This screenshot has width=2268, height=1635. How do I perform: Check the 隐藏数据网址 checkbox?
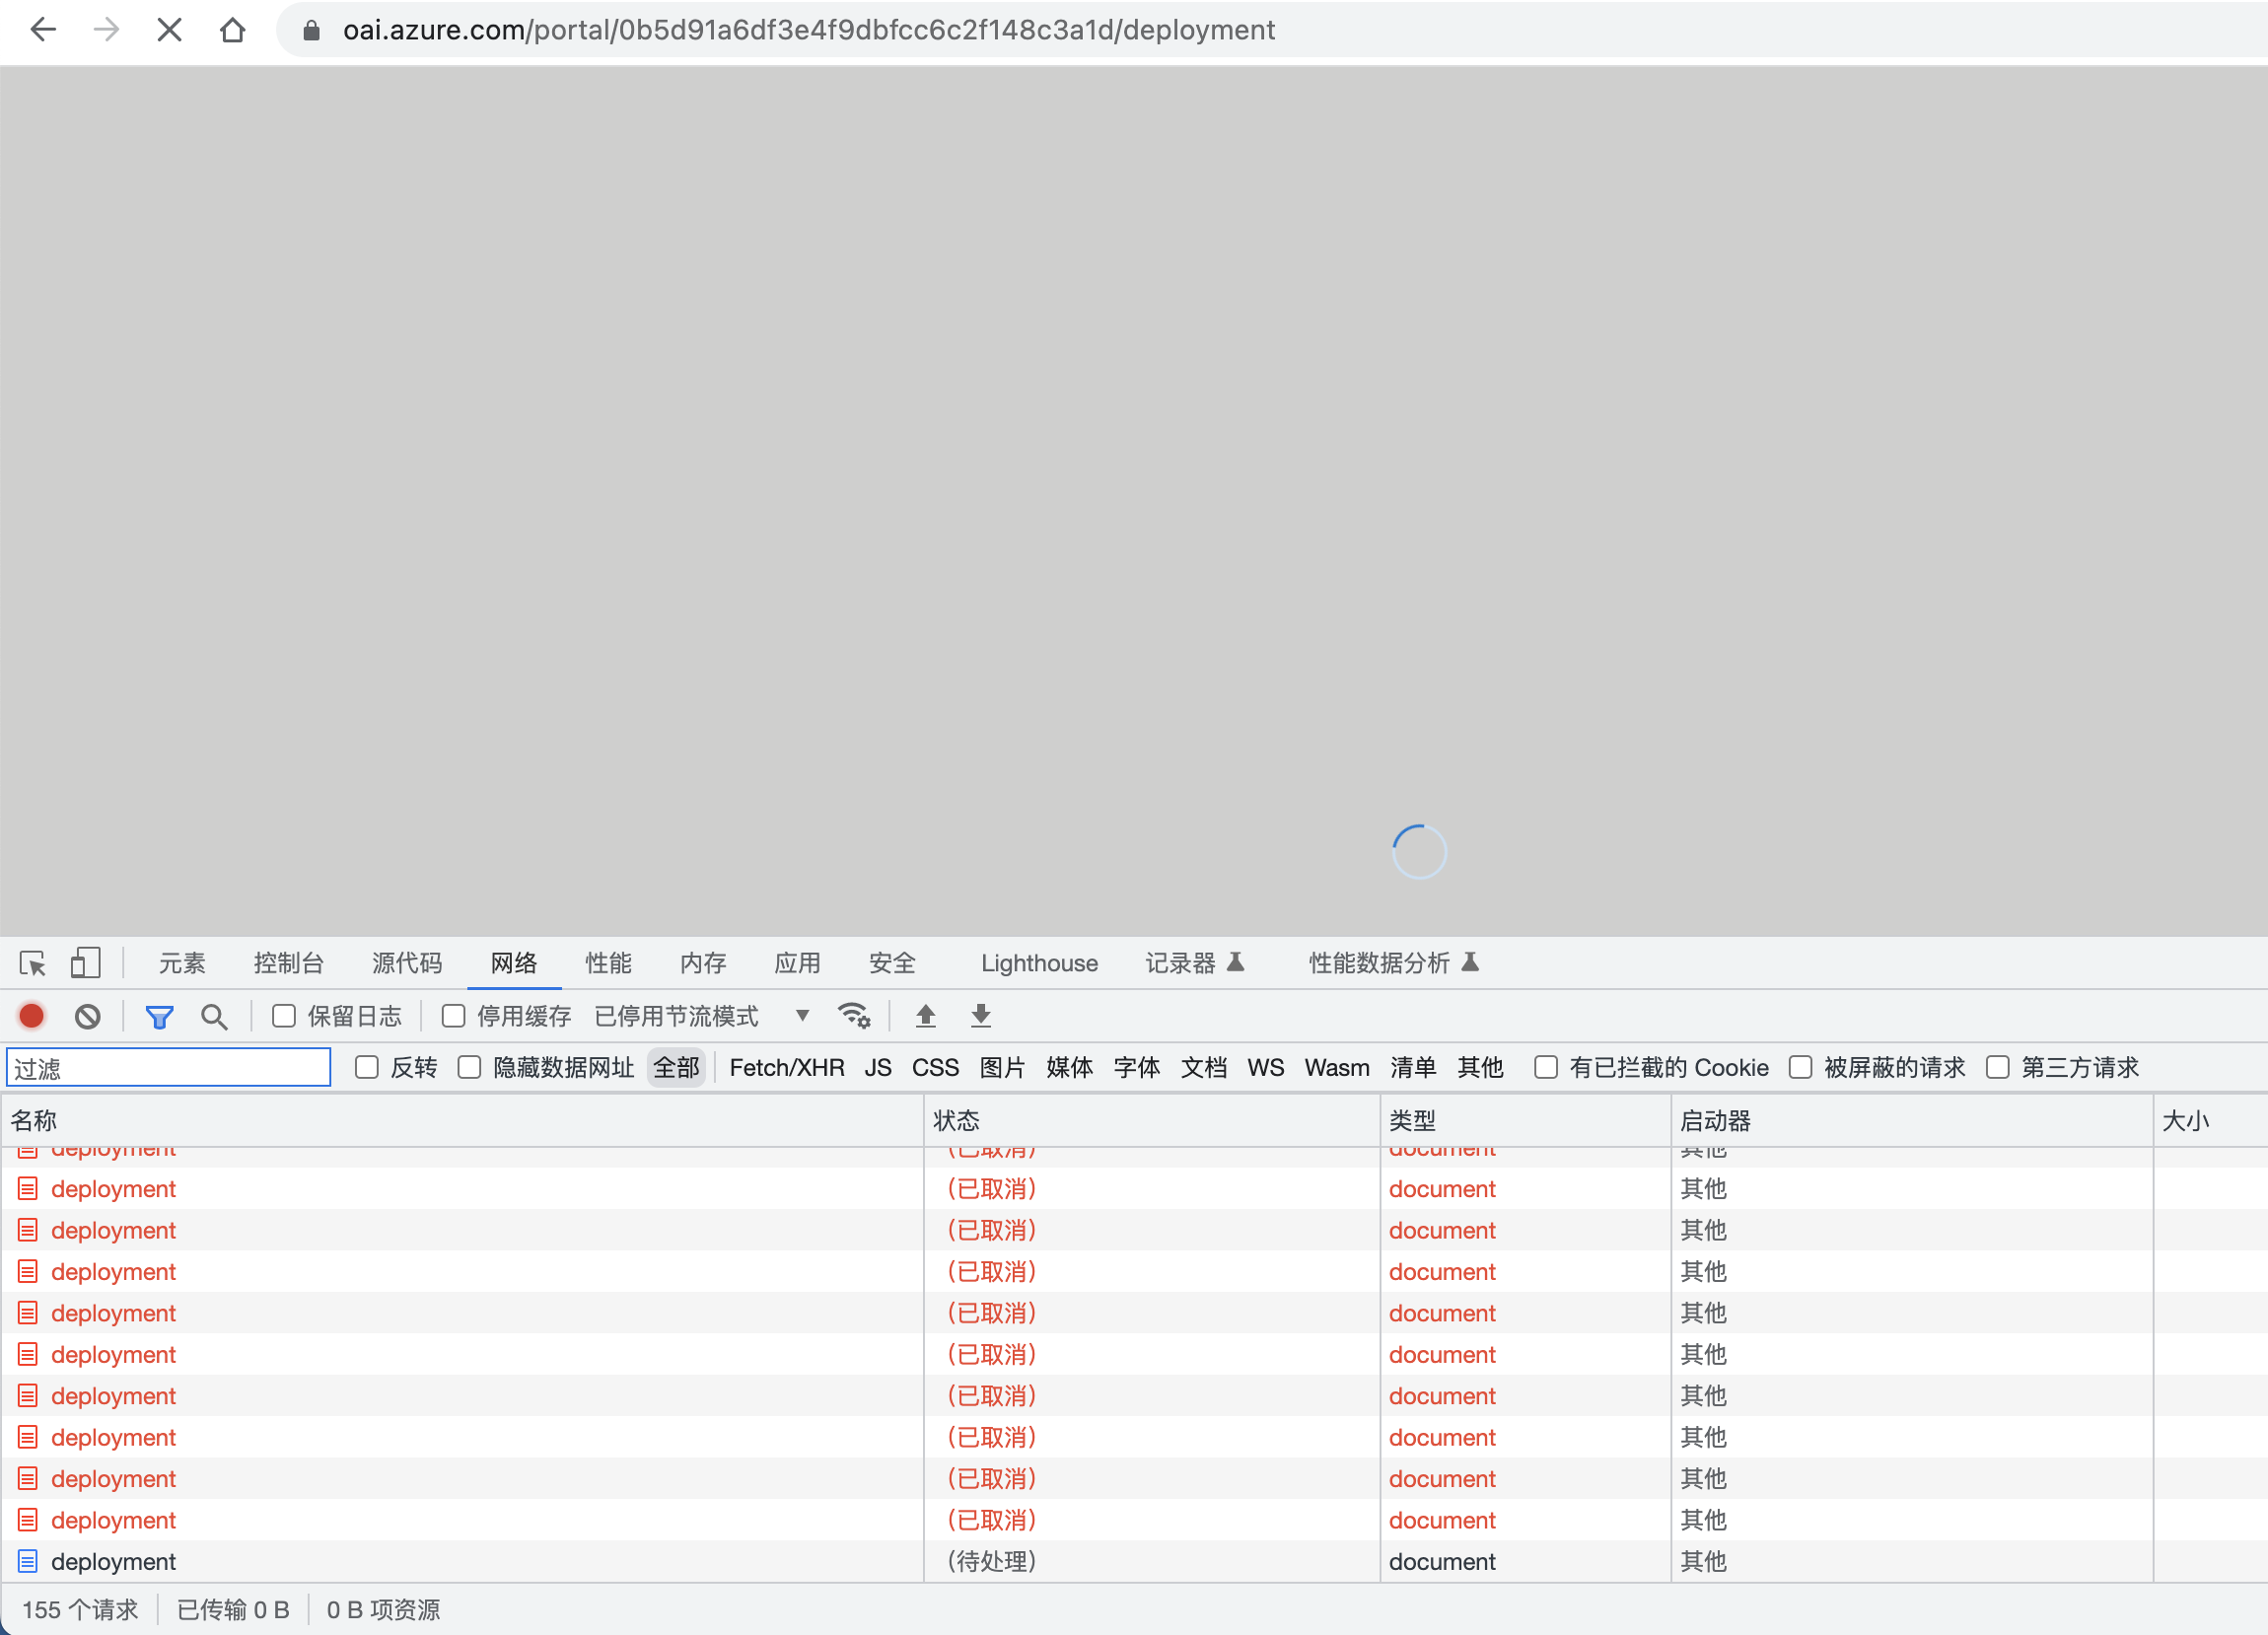(x=469, y=1067)
